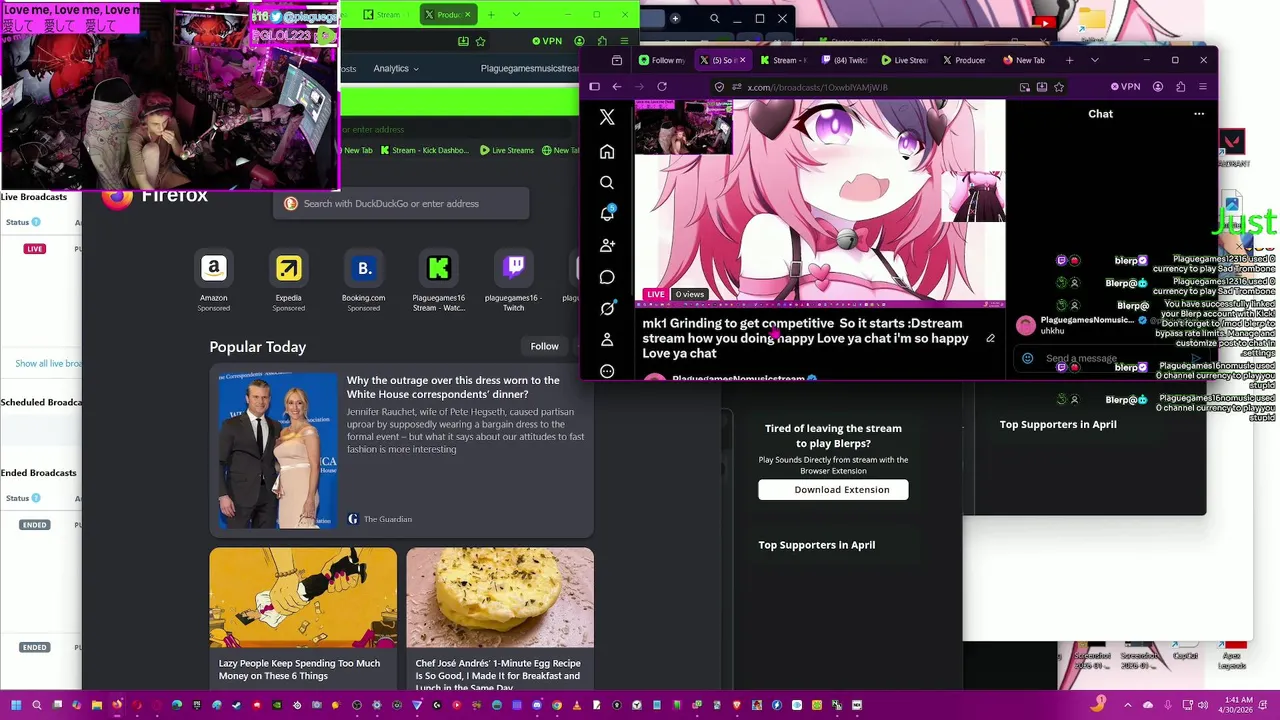Open VPN in the purple browser window

[1124, 87]
